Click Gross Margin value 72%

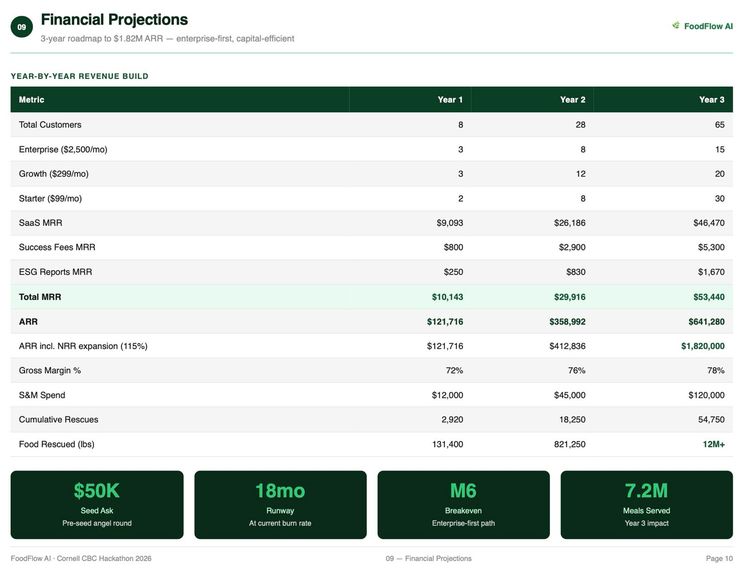tap(454, 370)
